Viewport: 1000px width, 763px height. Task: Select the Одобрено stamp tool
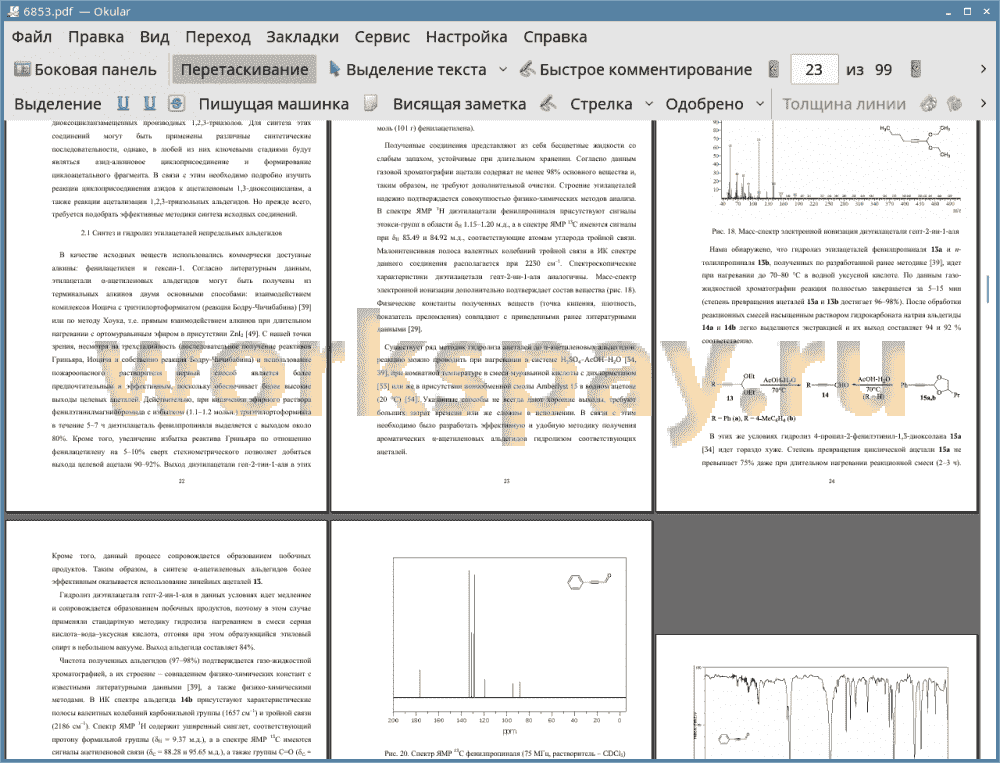pos(704,104)
